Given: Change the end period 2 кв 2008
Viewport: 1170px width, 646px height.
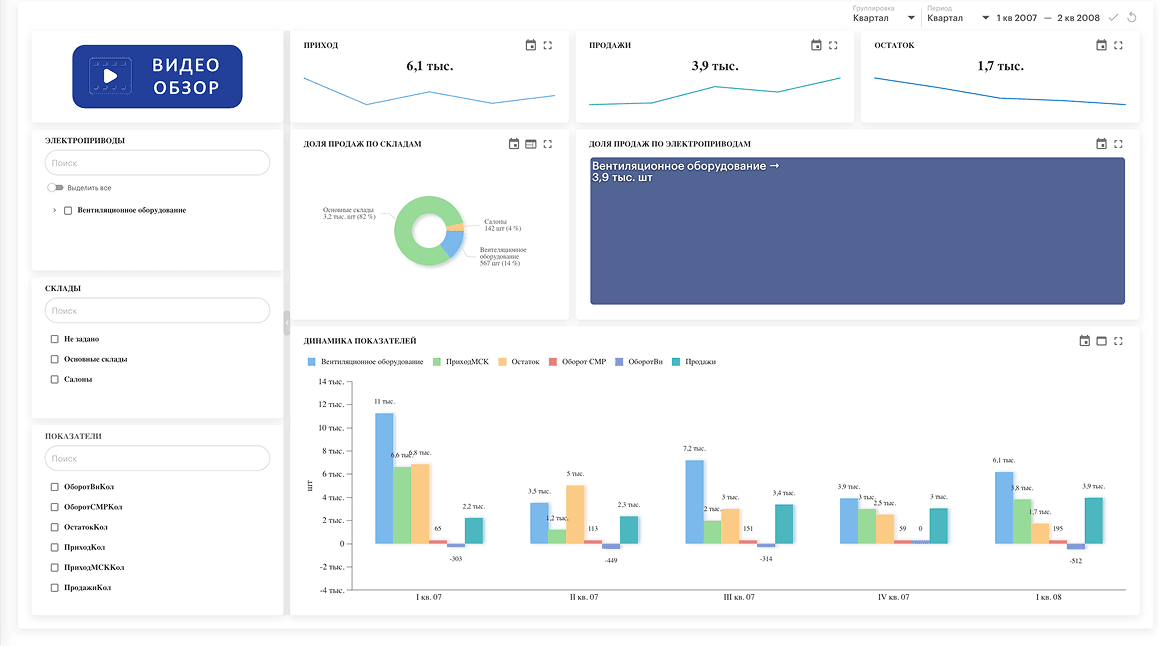Looking at the screenshot, I should coord(1078,18).
